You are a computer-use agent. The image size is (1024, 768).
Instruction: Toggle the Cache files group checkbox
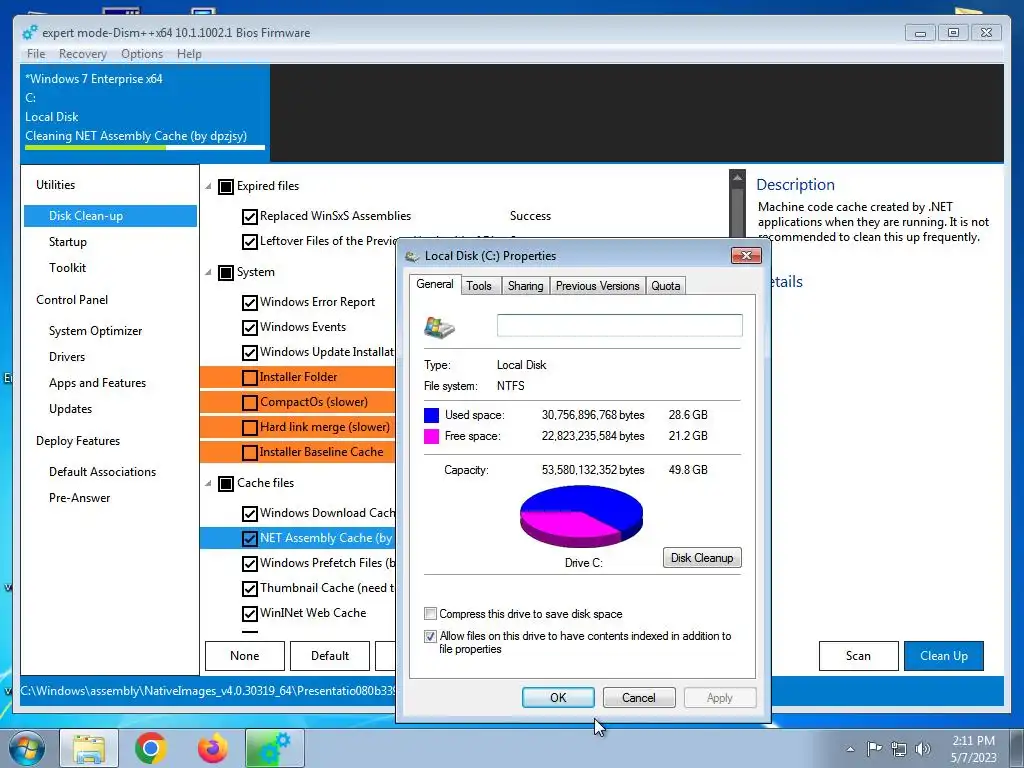225,483
